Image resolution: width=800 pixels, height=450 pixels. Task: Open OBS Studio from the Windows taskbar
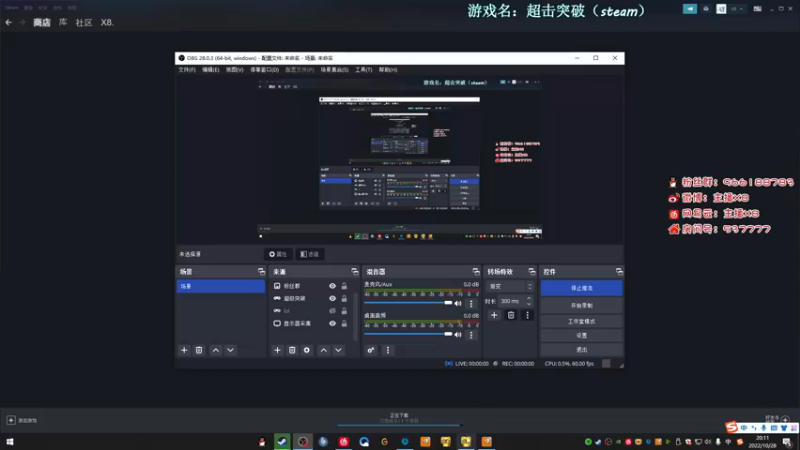click(x=303, y=442)
